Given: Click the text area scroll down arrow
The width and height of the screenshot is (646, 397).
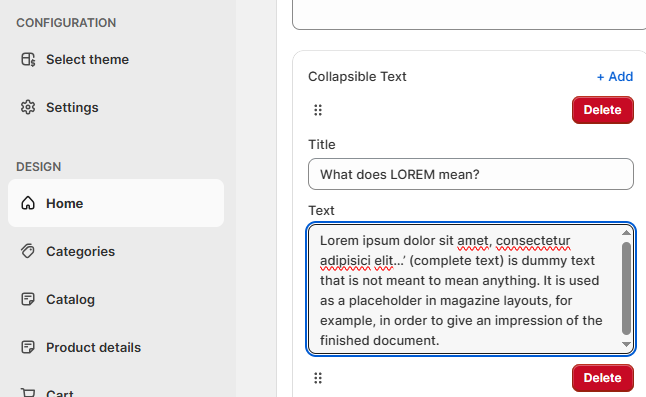Looking at the screenshot, I should coord(627,344).
